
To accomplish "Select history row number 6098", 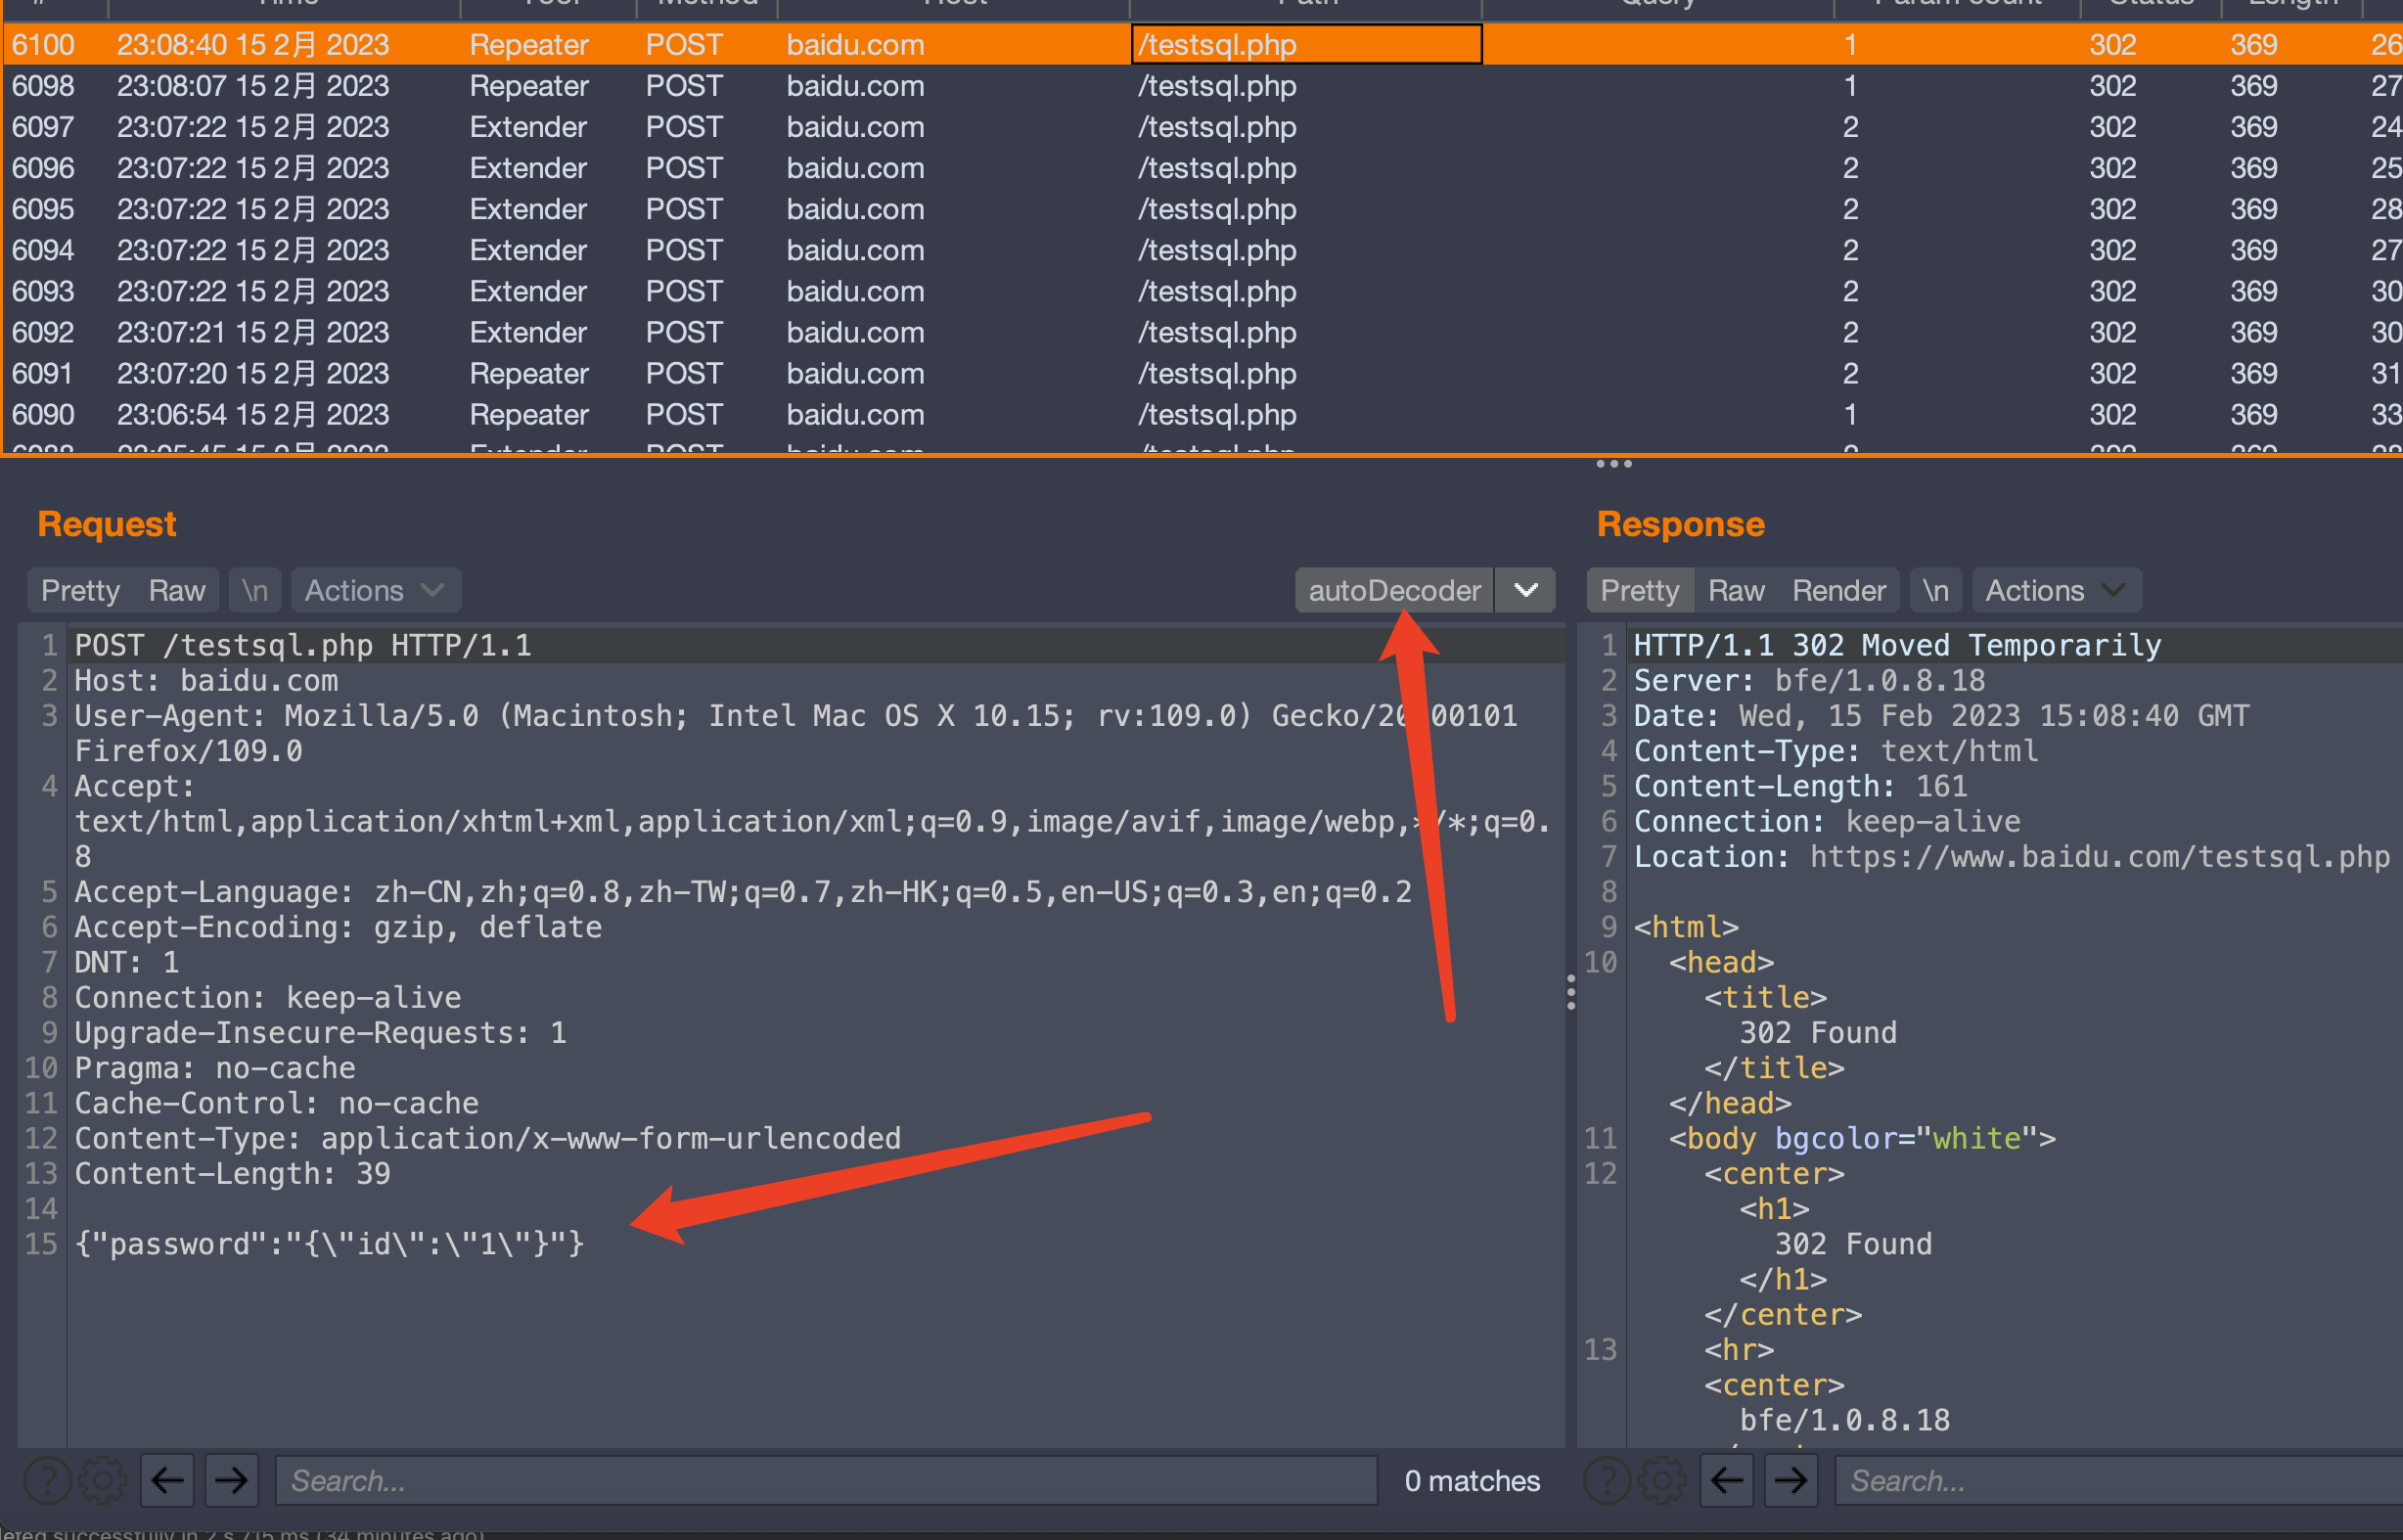I will pos(43,86).
